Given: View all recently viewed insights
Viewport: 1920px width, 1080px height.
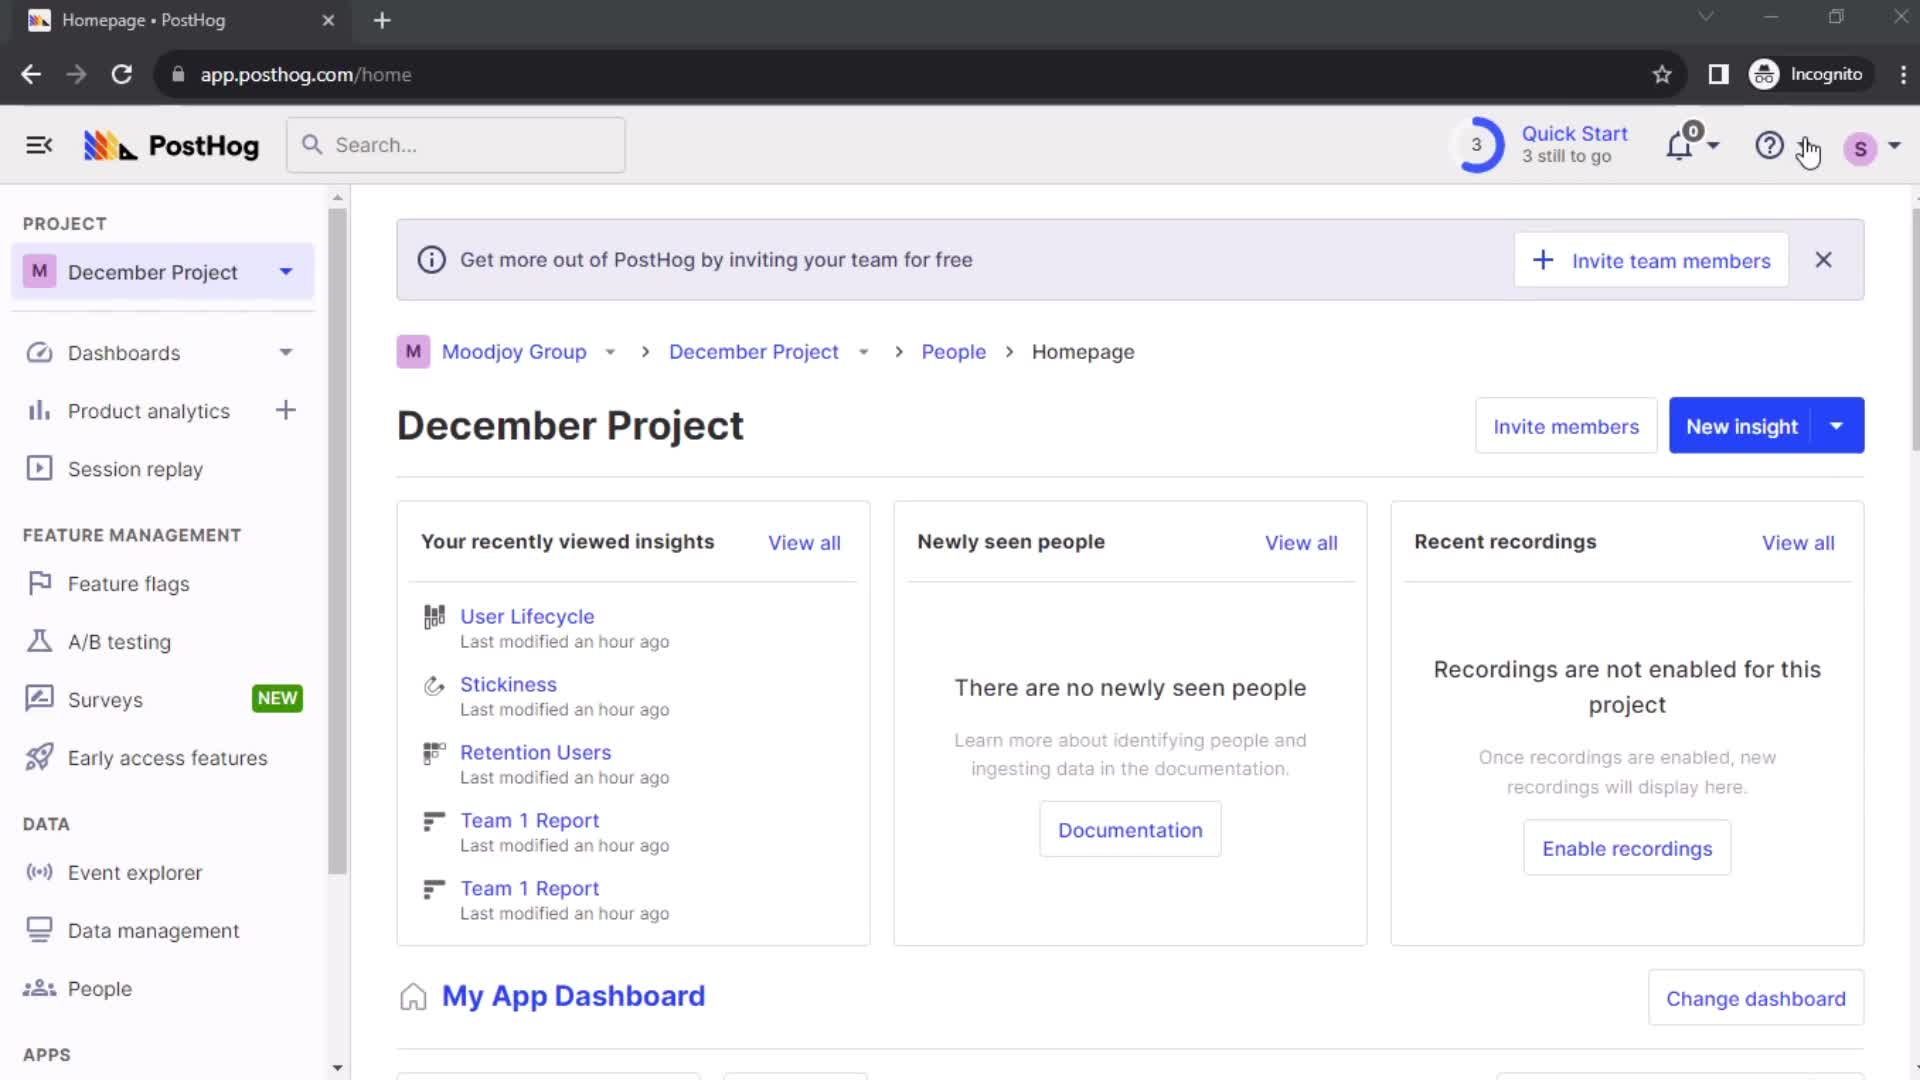Looking at the screenshot, I should pos(804,543).
